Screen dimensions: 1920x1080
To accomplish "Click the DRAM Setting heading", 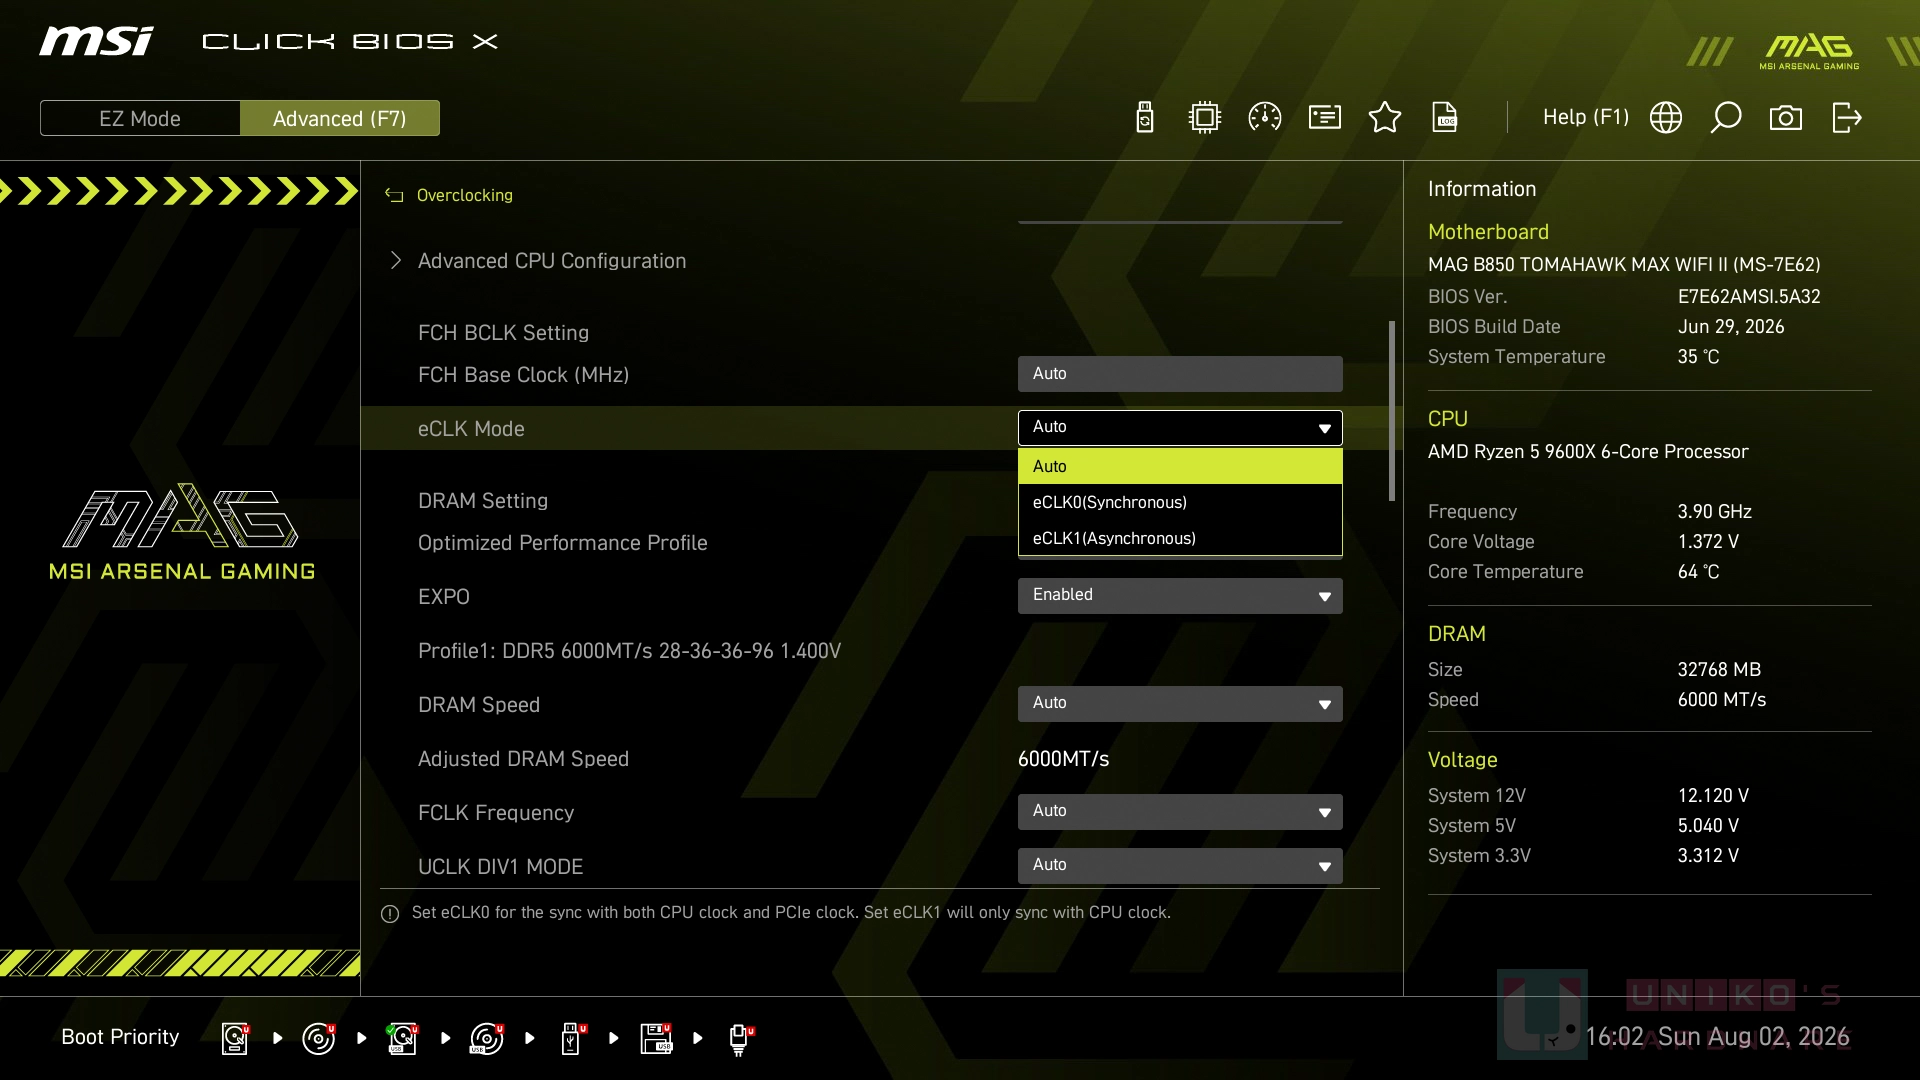I will coord(483,501).
